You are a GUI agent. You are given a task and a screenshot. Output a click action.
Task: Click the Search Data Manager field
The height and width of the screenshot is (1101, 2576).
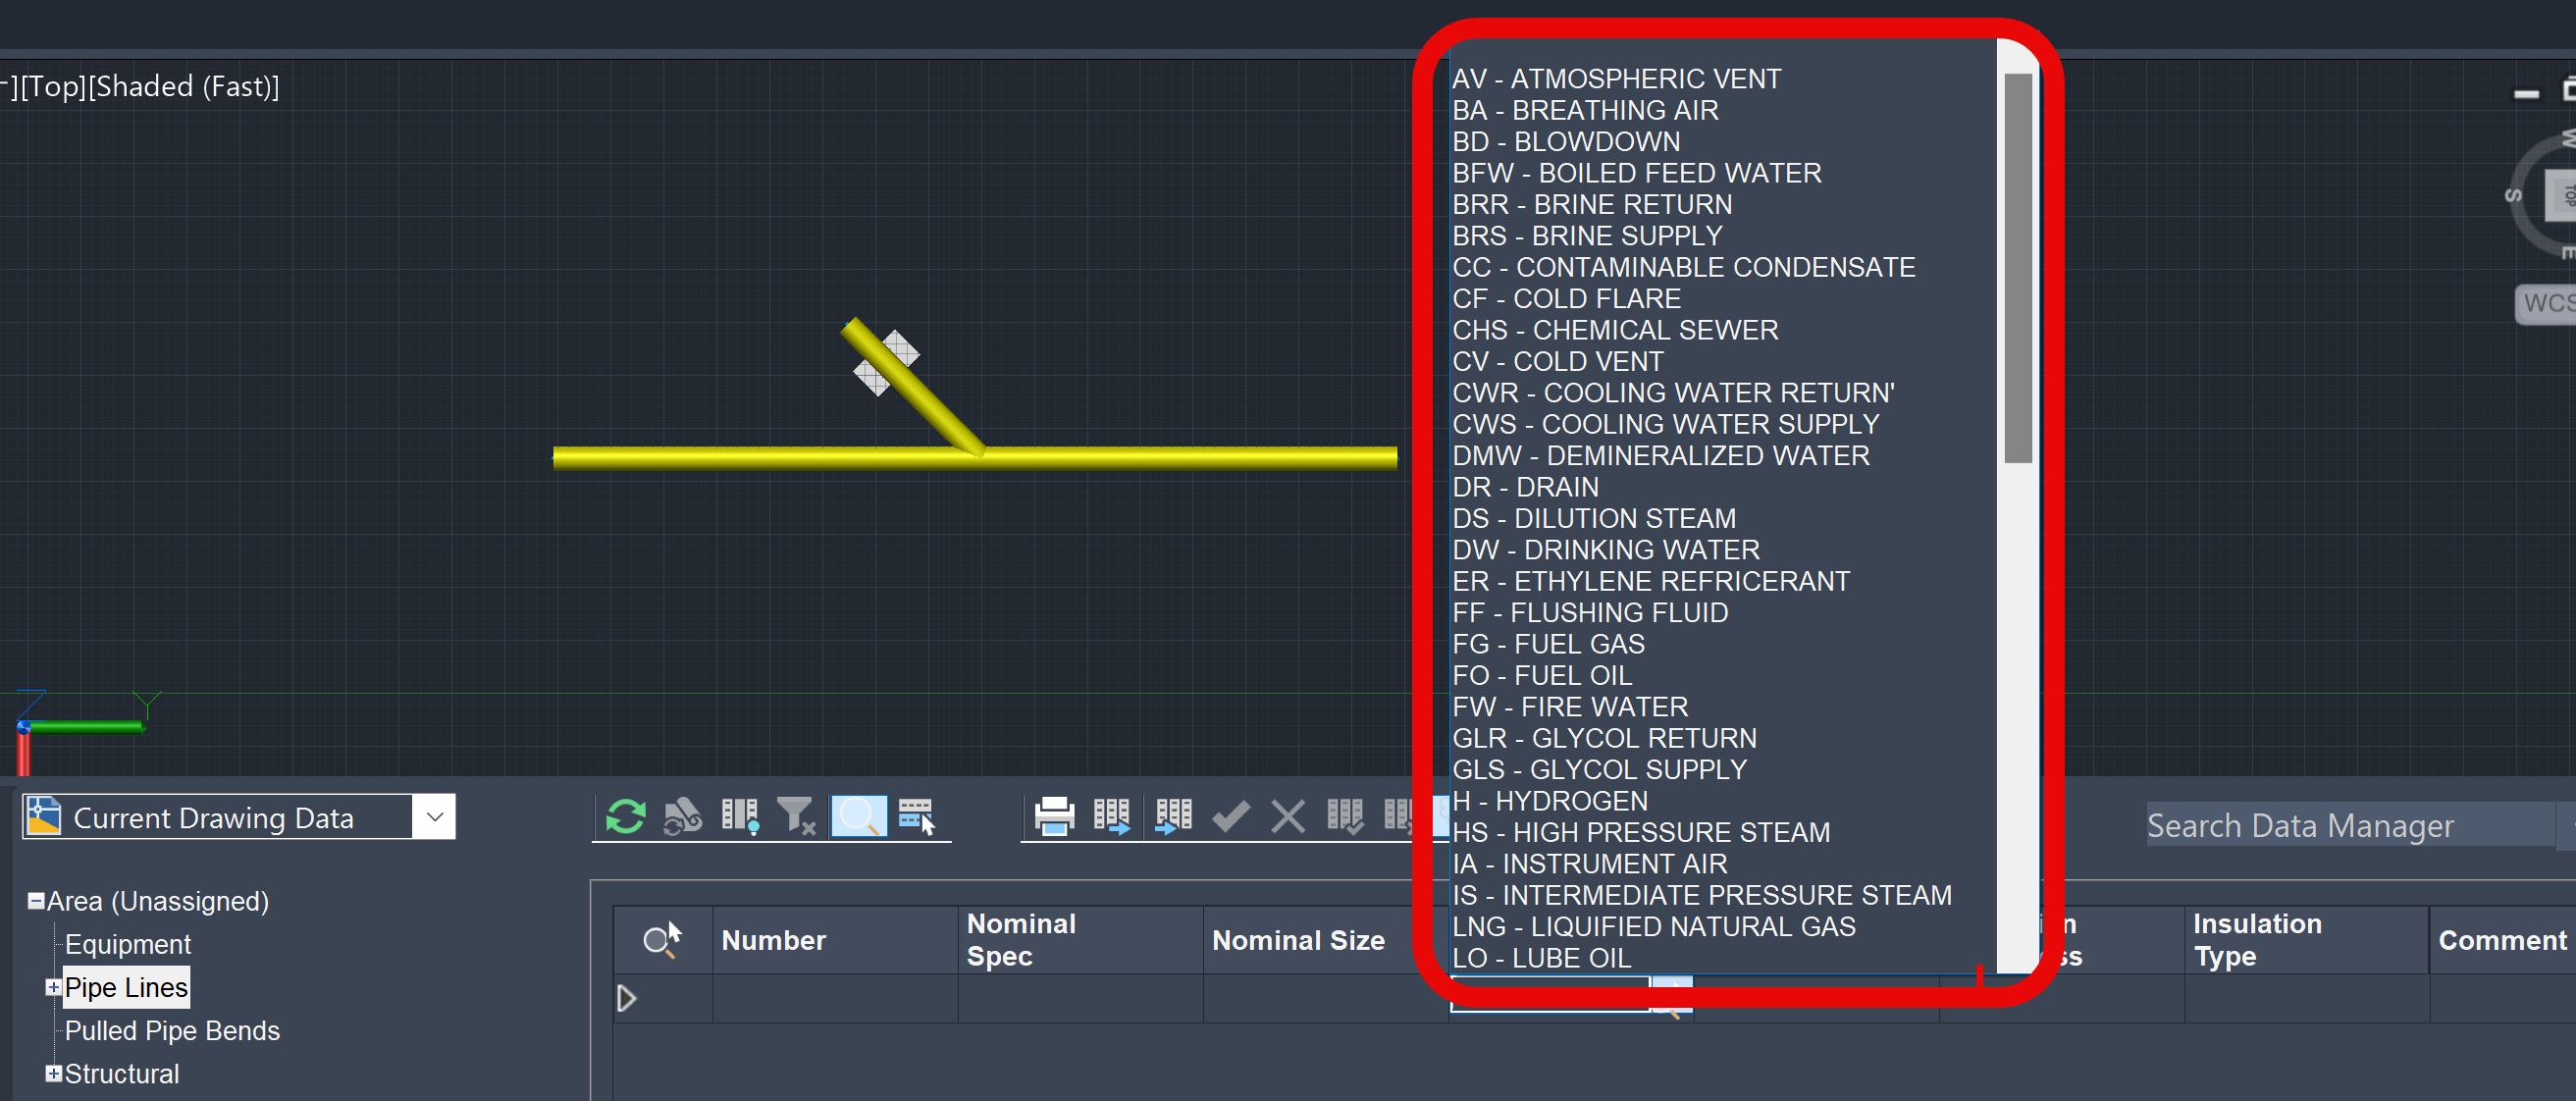[2350, 826]
